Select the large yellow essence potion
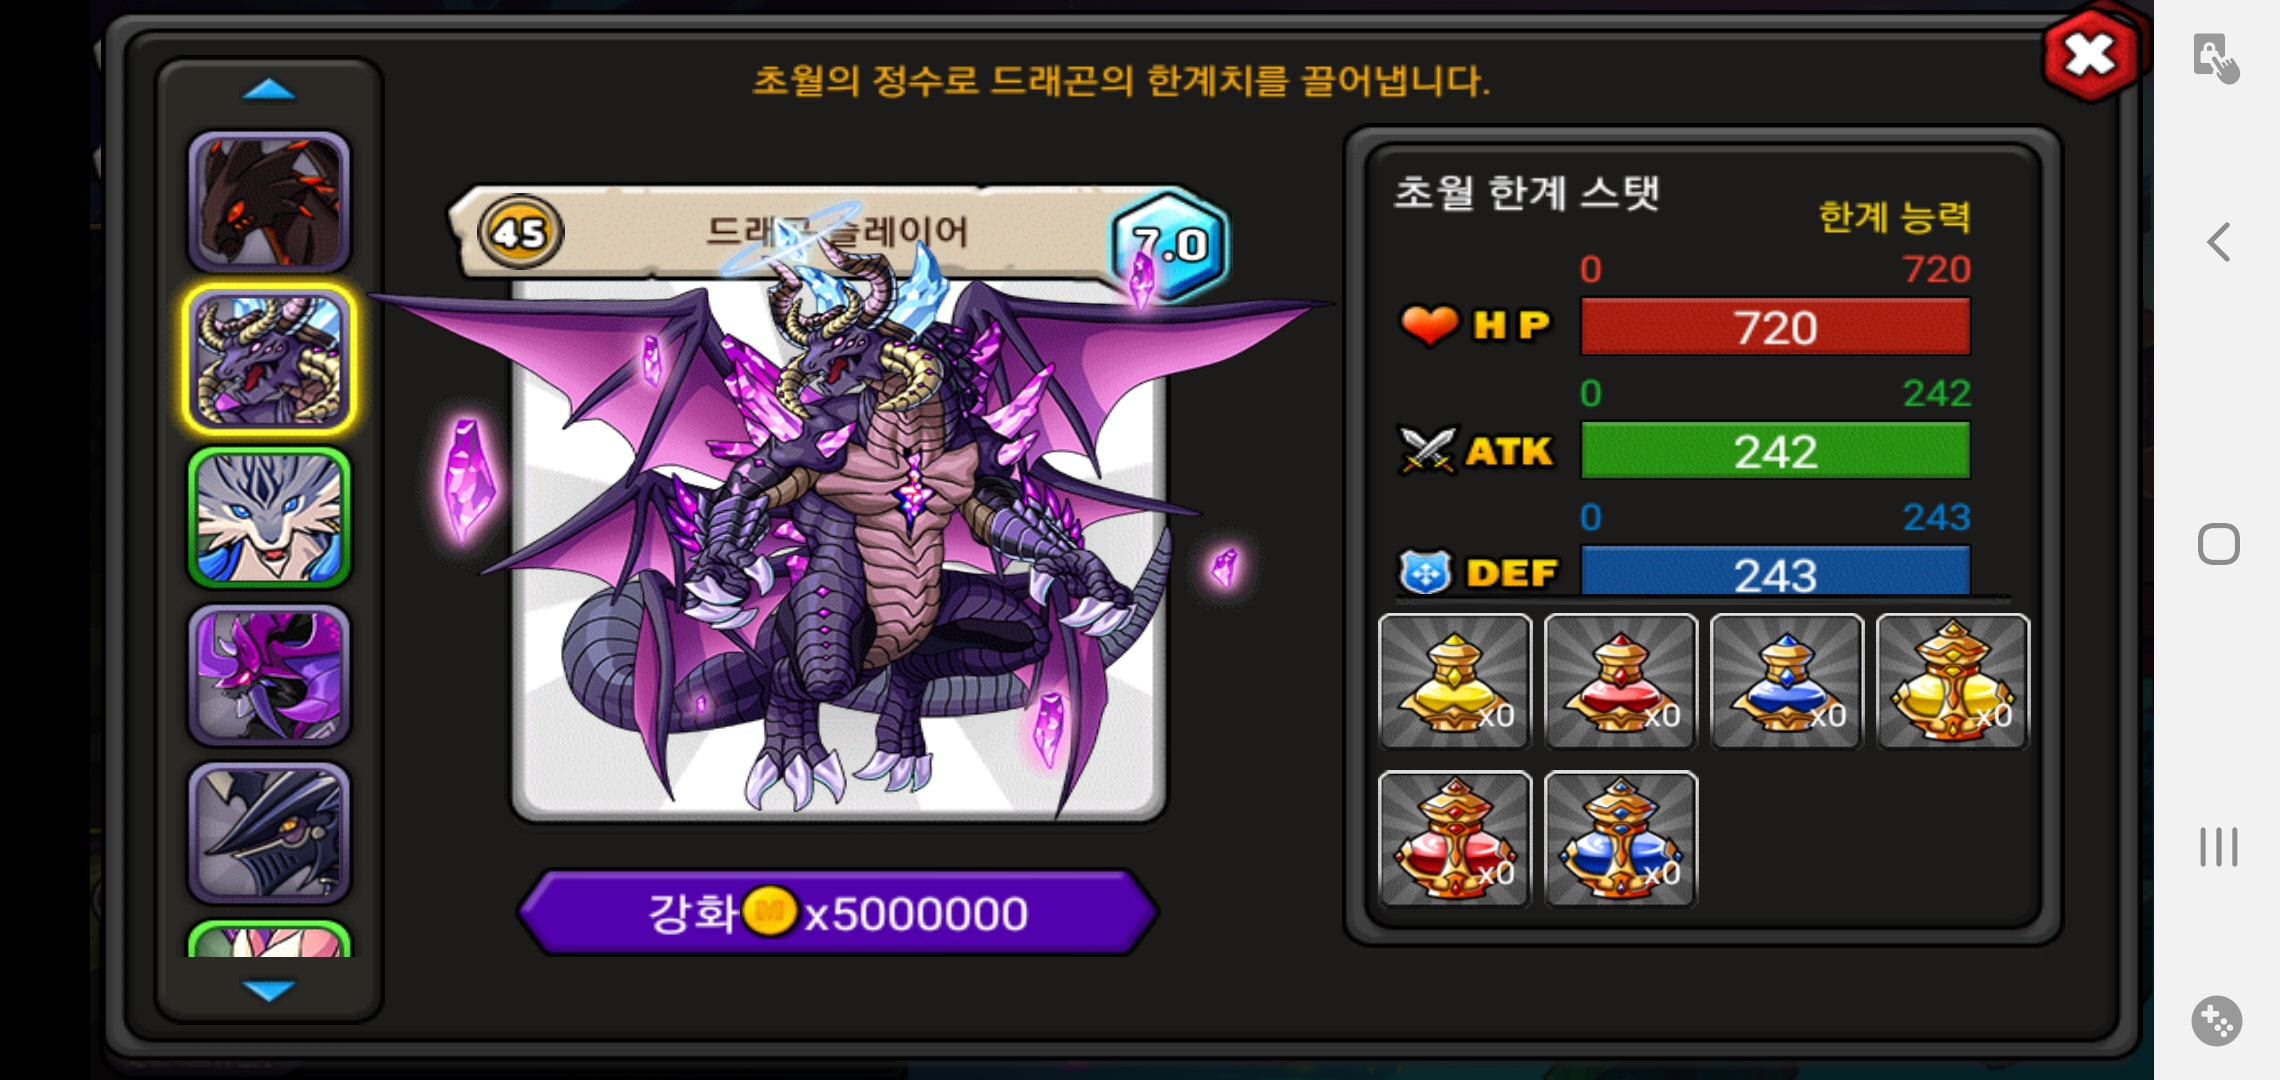This screenshot has width=2280, height=1080. (1953, 681)
